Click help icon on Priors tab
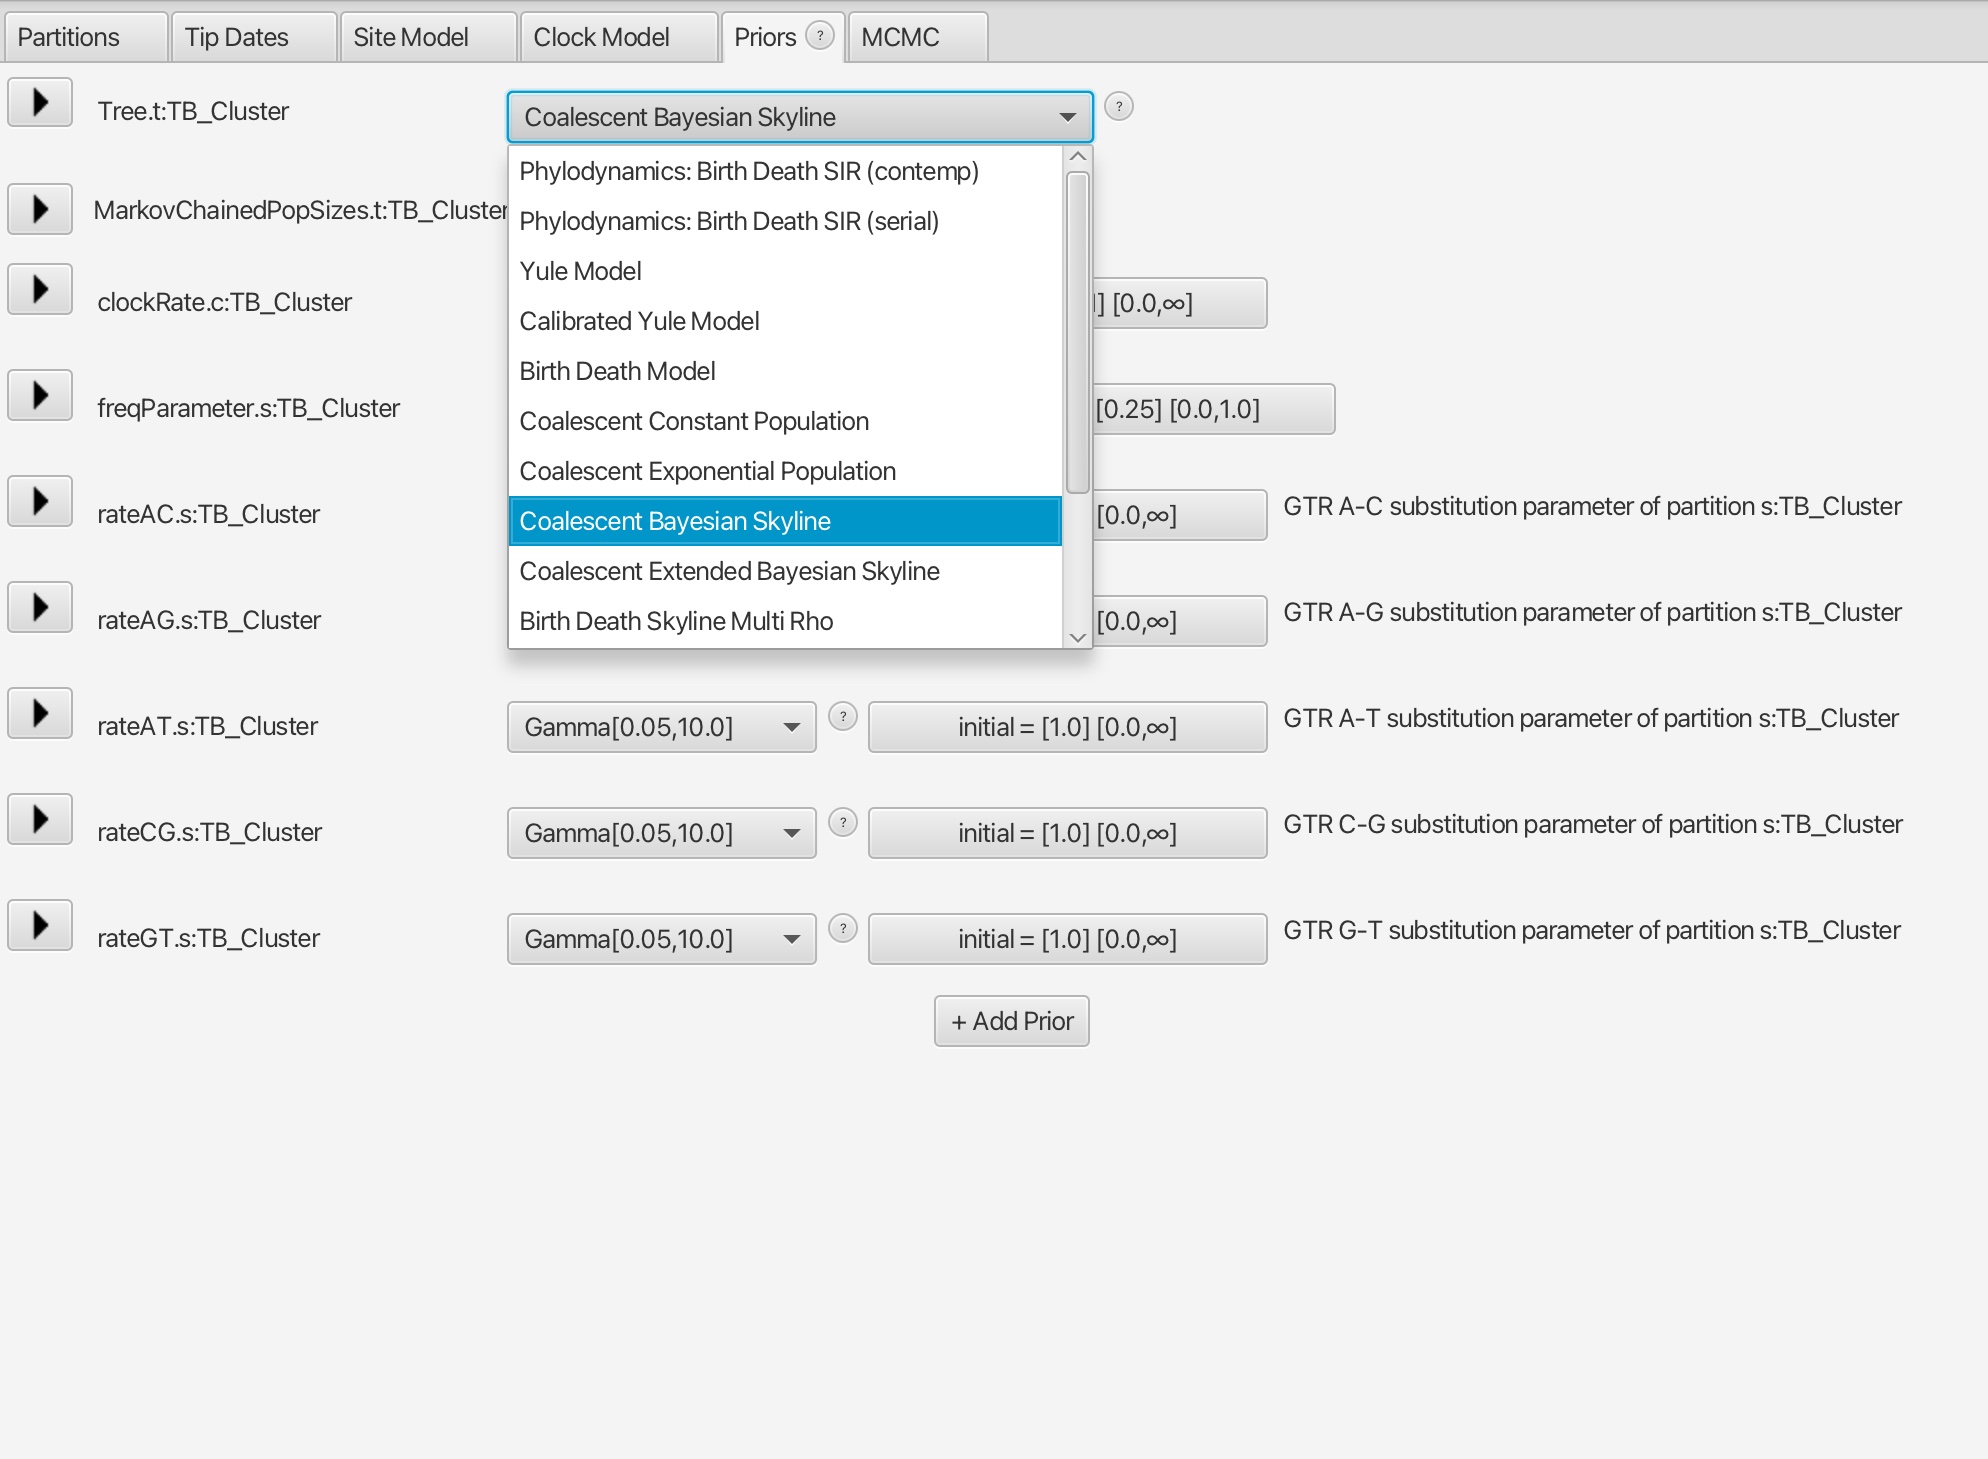 coord(820,36)
